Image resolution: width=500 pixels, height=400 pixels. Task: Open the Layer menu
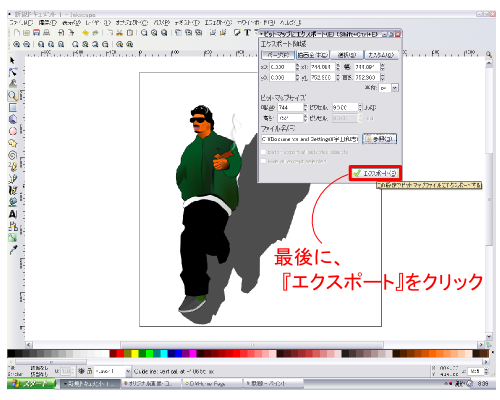(x=98, y=23)
